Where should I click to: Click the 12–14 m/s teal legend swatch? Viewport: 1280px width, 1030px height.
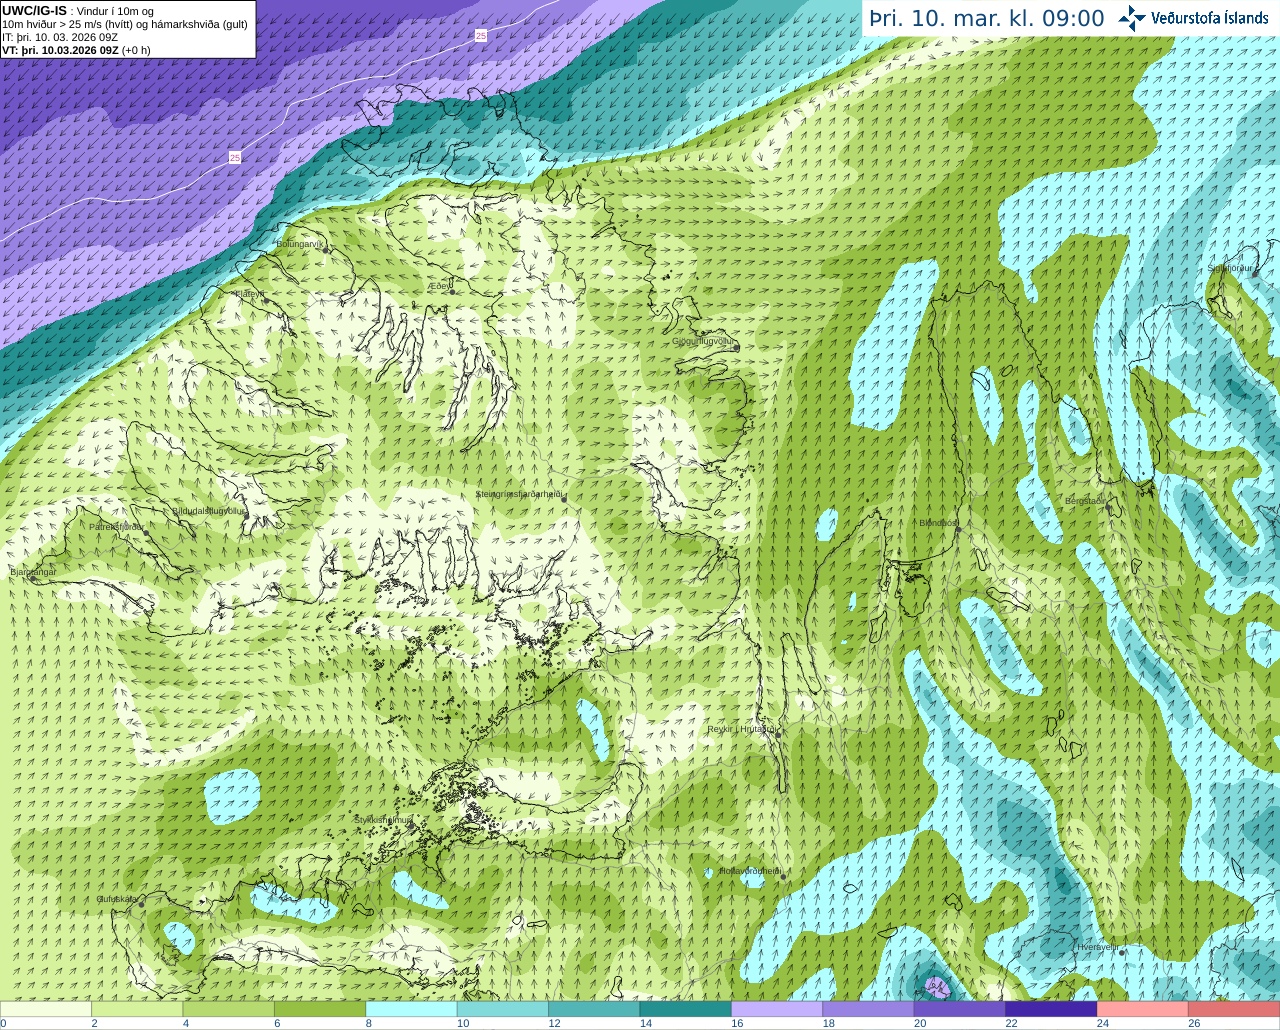coord(594,1009)
